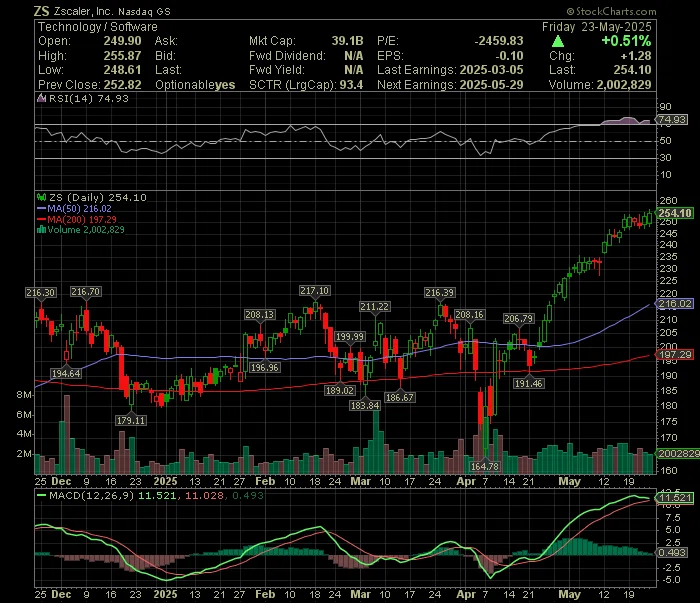Viewport: 700px width, 603px height.
Task: Click the 211.22 price peak label
Action: (x=375, y=307)
